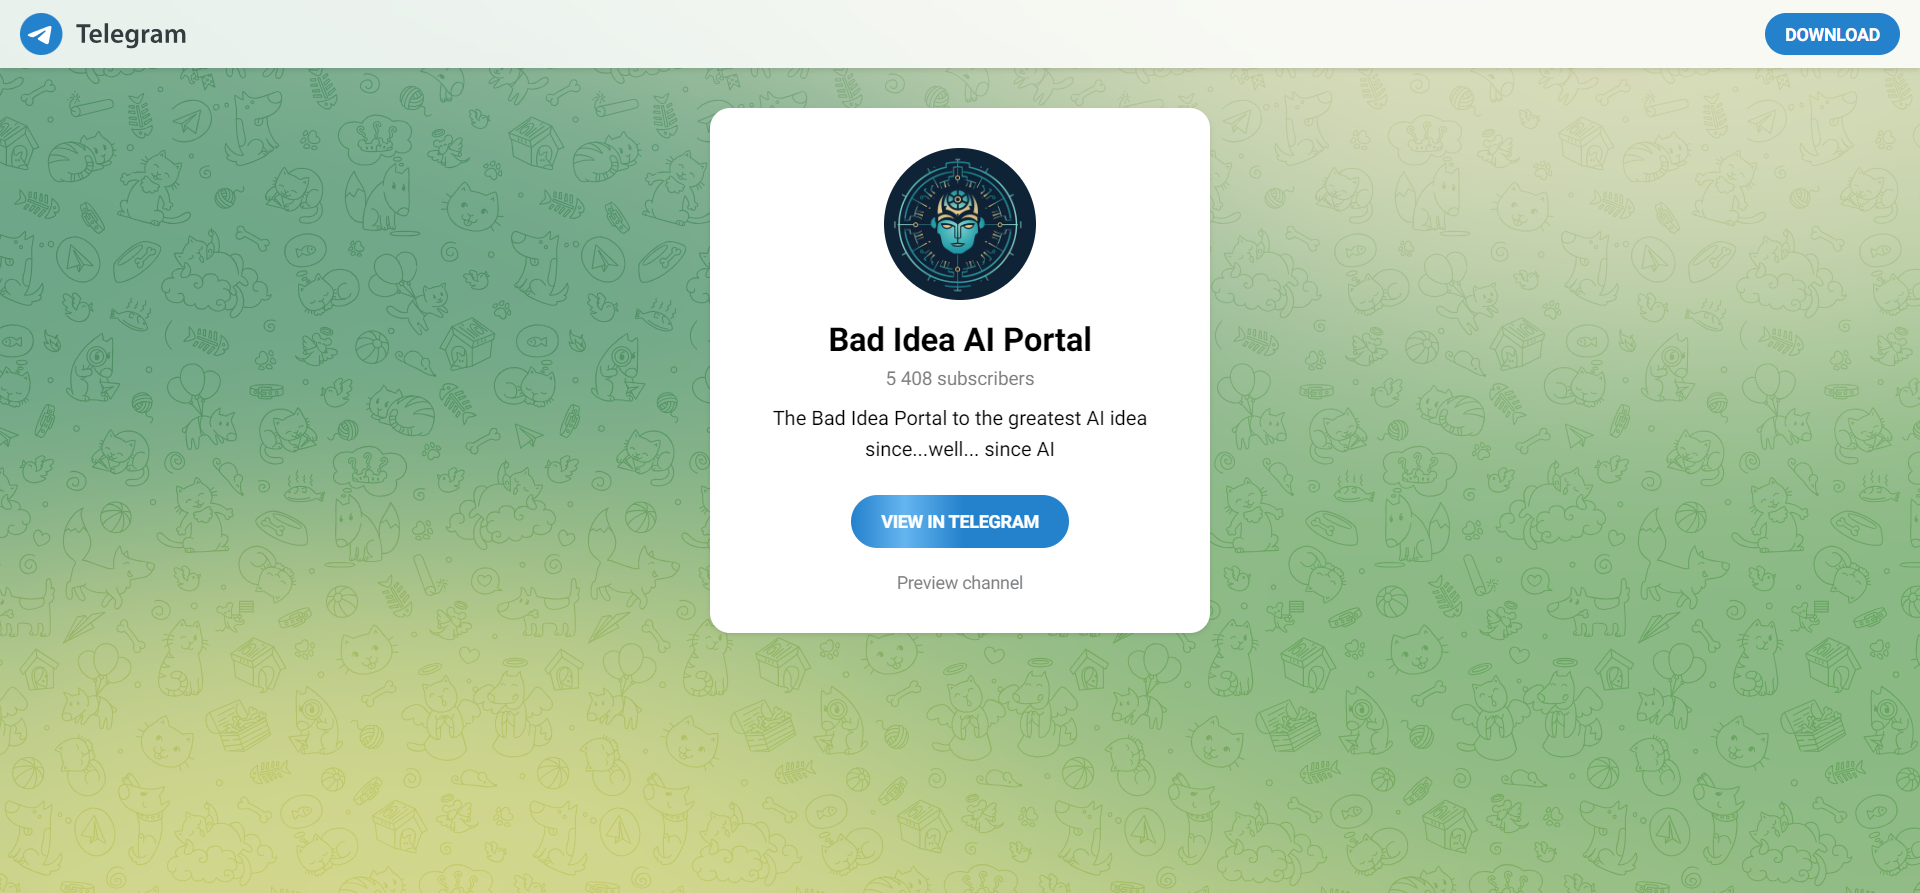Open the Bad Idea AI channel avatar
This screenshot has height=893, width=1920.
(960, 224)
